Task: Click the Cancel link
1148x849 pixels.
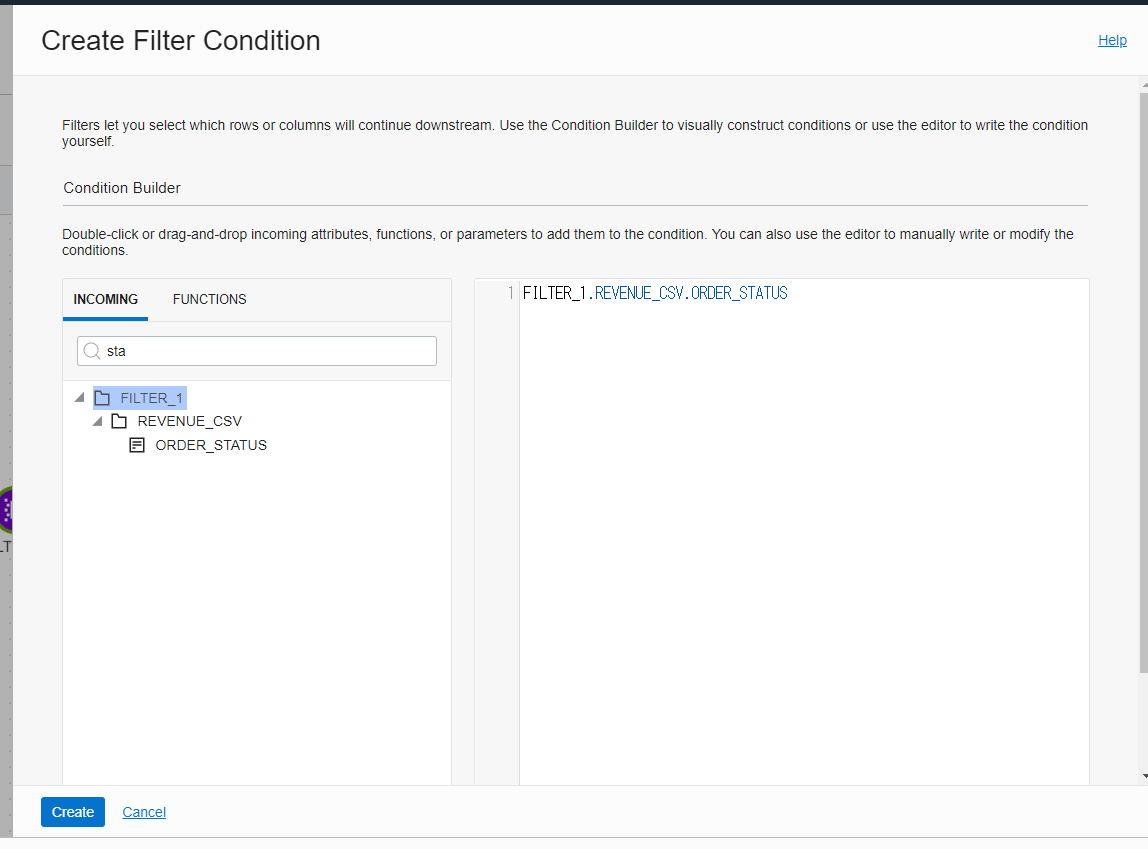Action: pyautogui.click(x=144, y=812)
